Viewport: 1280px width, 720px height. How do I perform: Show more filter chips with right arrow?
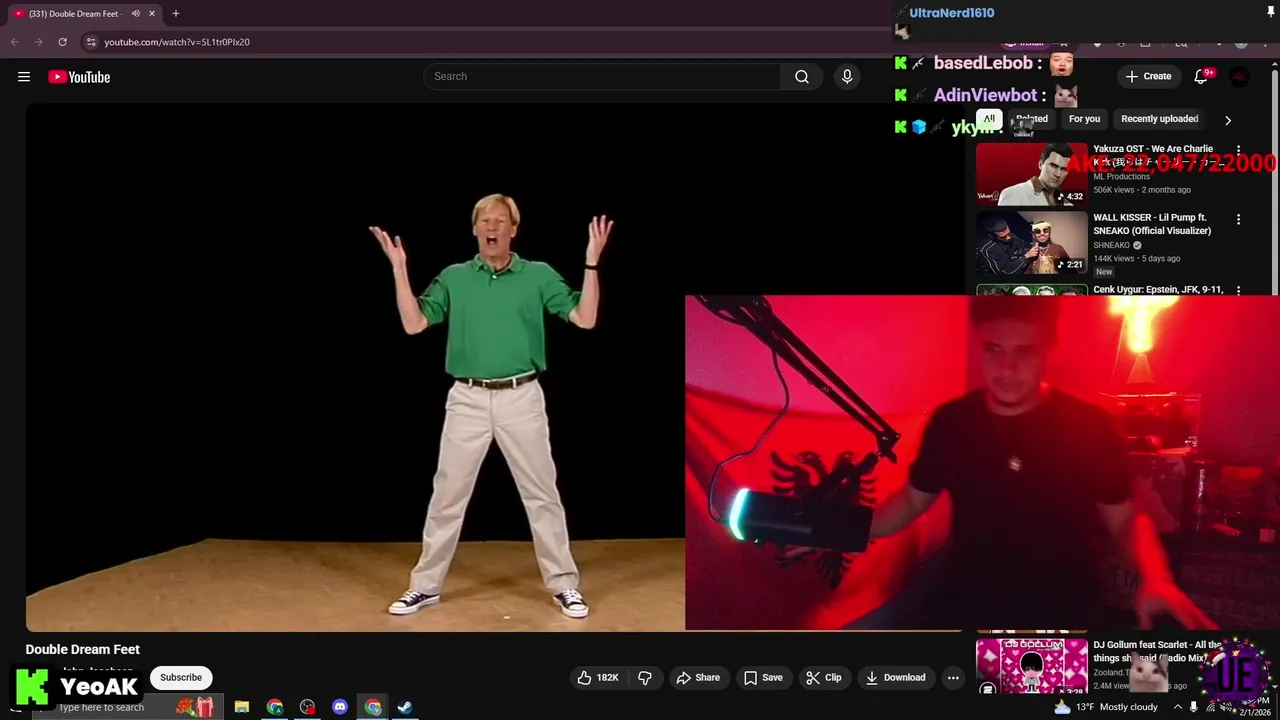1228,120
